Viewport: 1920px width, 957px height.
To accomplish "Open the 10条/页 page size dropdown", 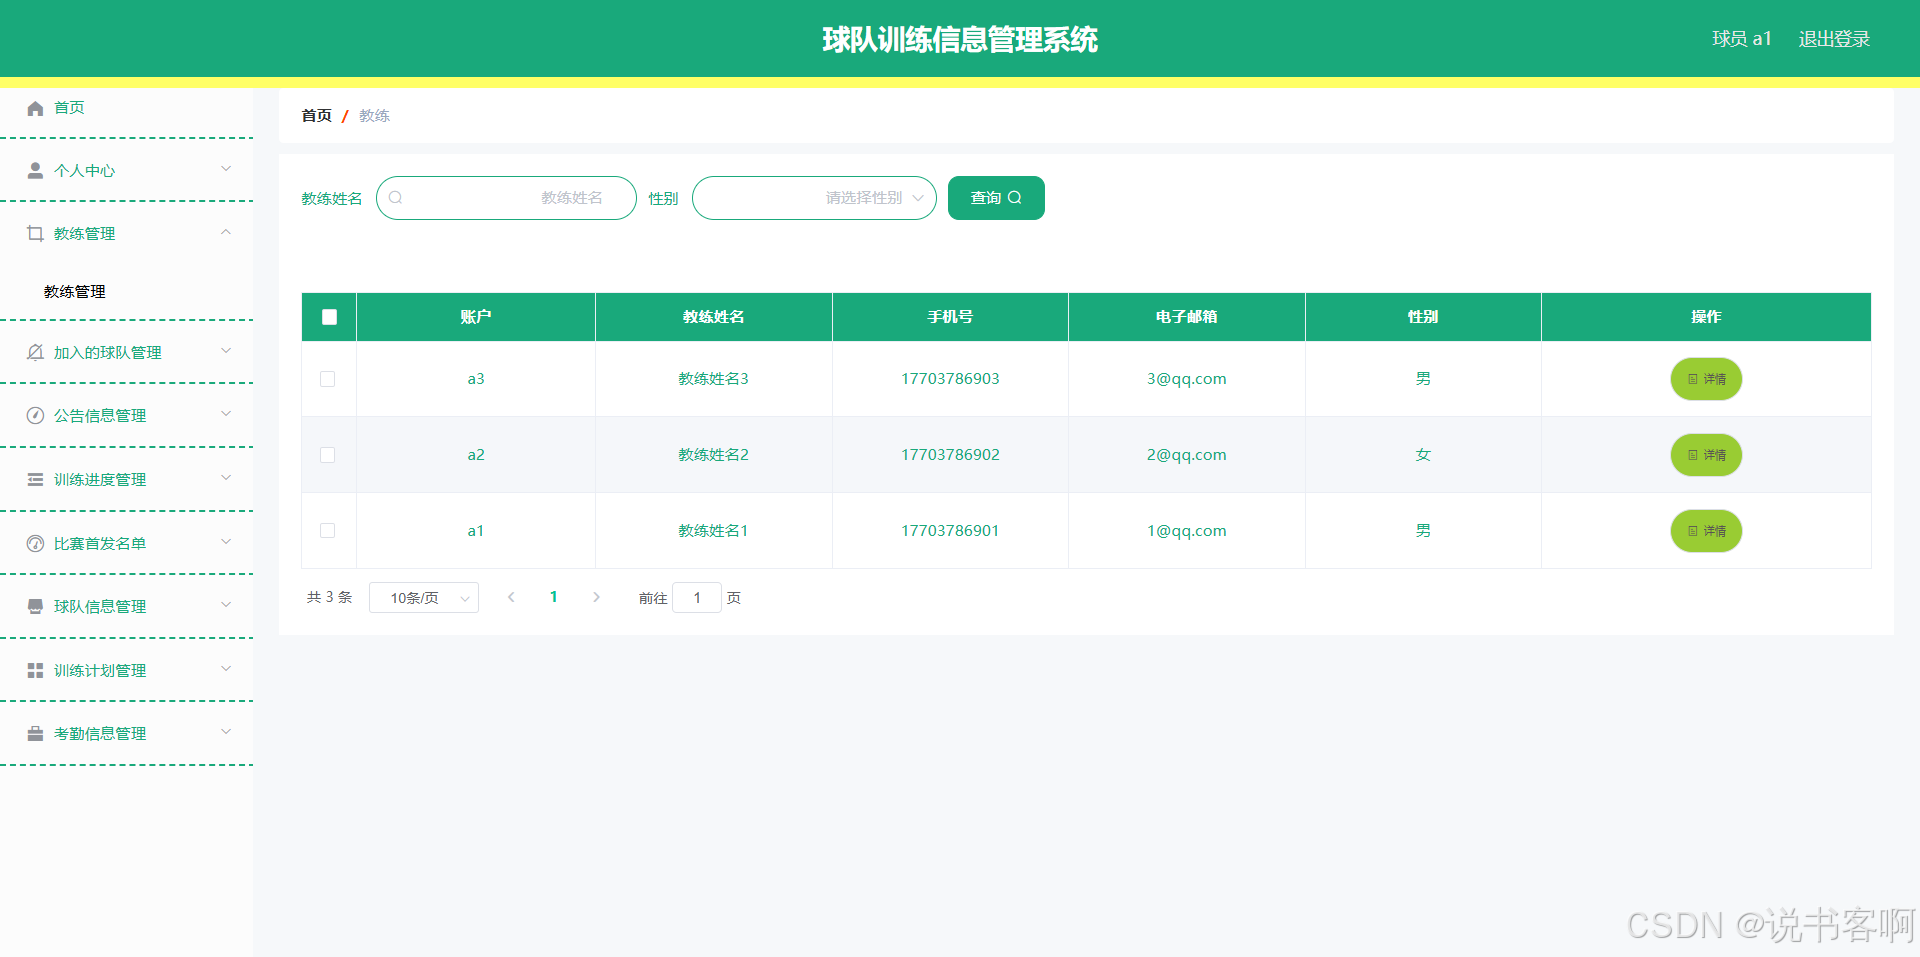I will tap(424, 598).
